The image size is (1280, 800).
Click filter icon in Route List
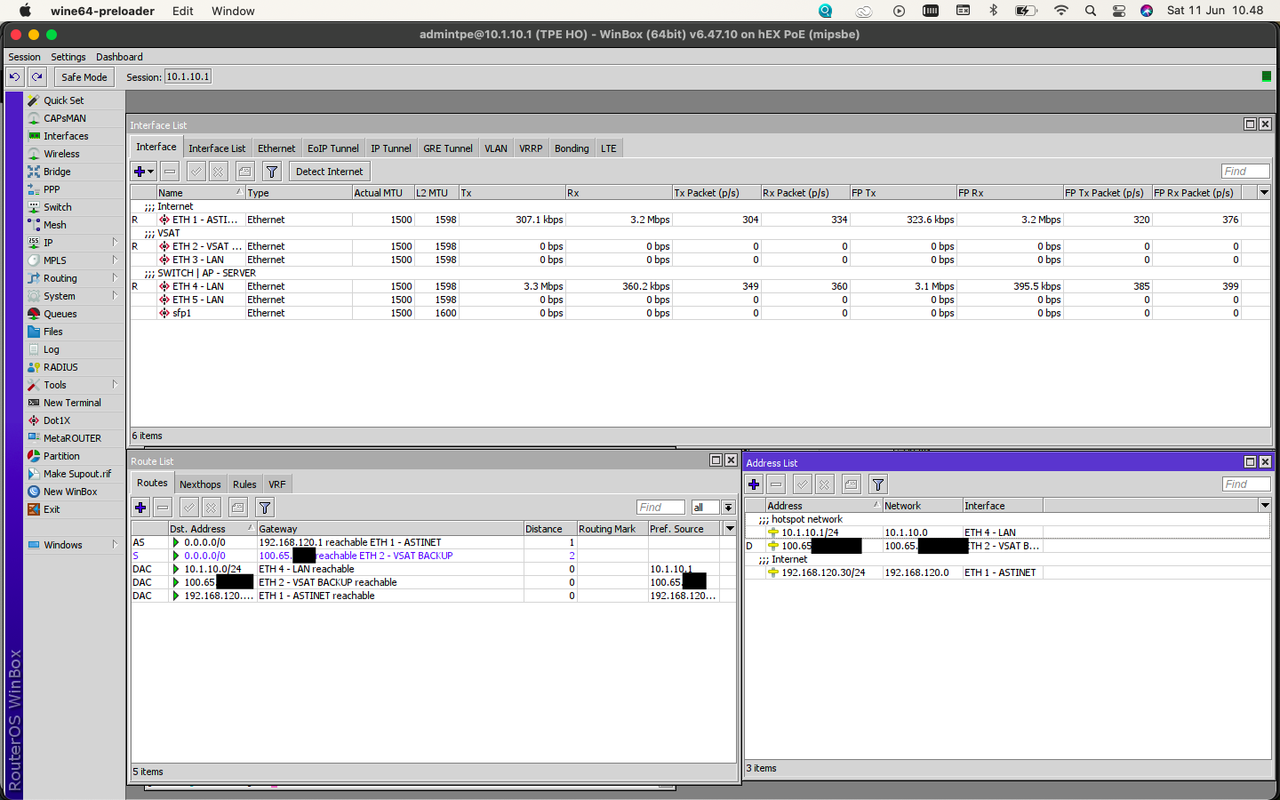pyautogui.click(x=264, y=508)
